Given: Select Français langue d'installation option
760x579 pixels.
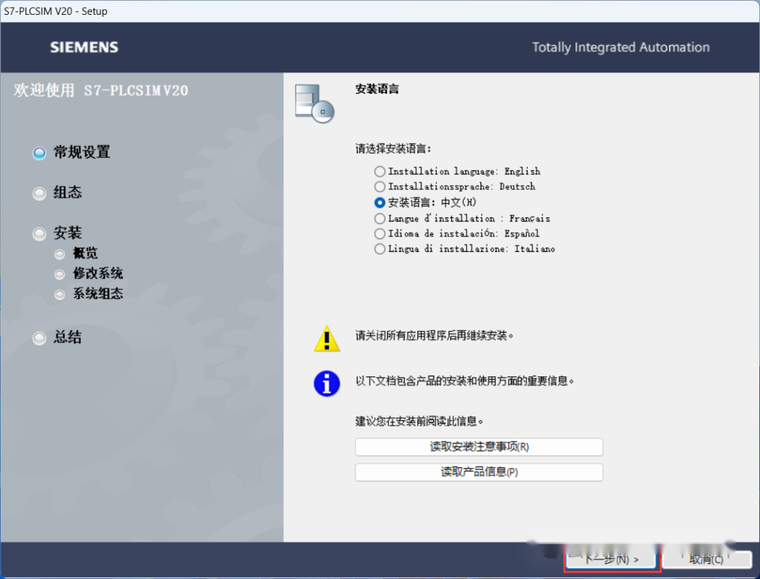Looking at the screenshot, I should pyautogui.click(x=380, y=218).
